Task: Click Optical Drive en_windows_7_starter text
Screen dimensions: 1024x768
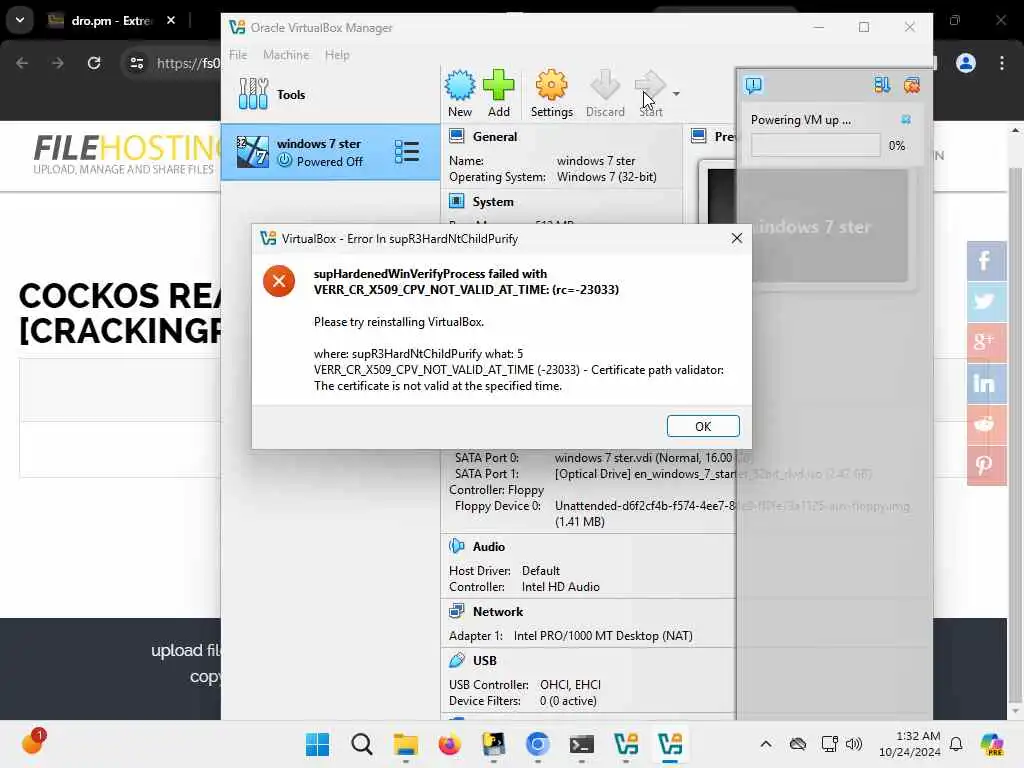Action: [x=713, y=474]
